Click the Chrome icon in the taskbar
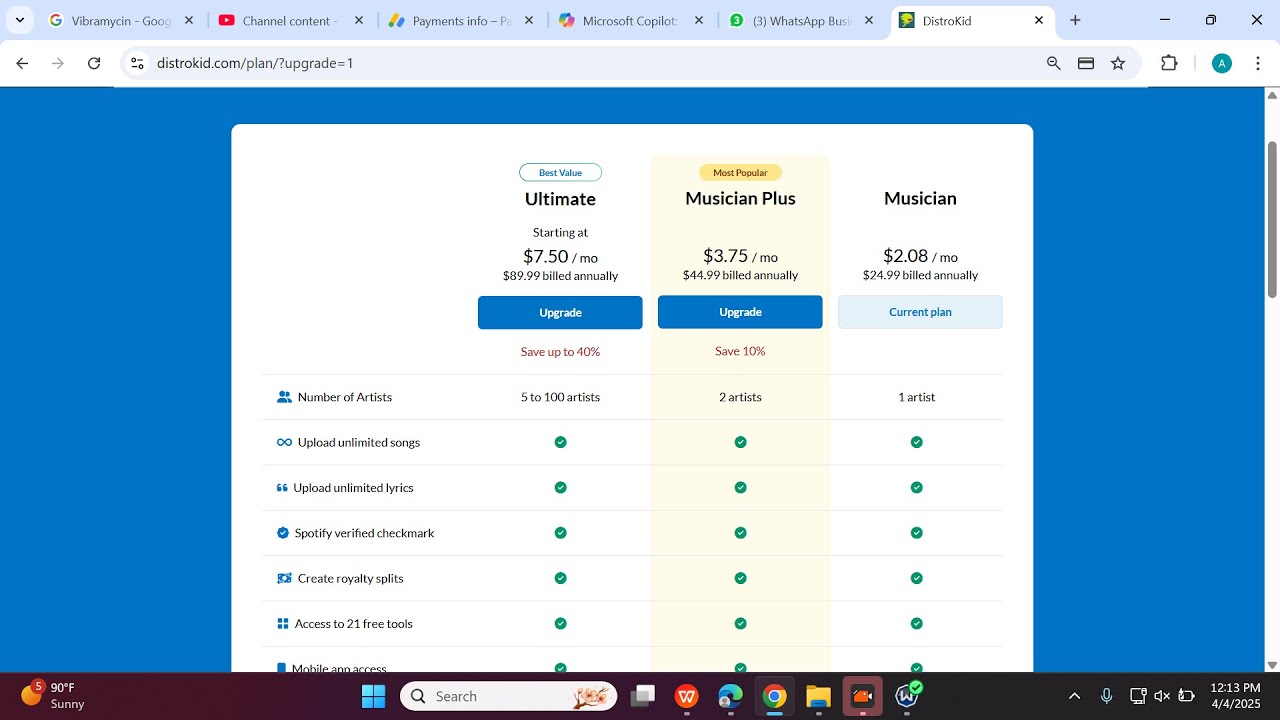The image size is (1280, 720). pyautogui.click(x=774, y=696)
